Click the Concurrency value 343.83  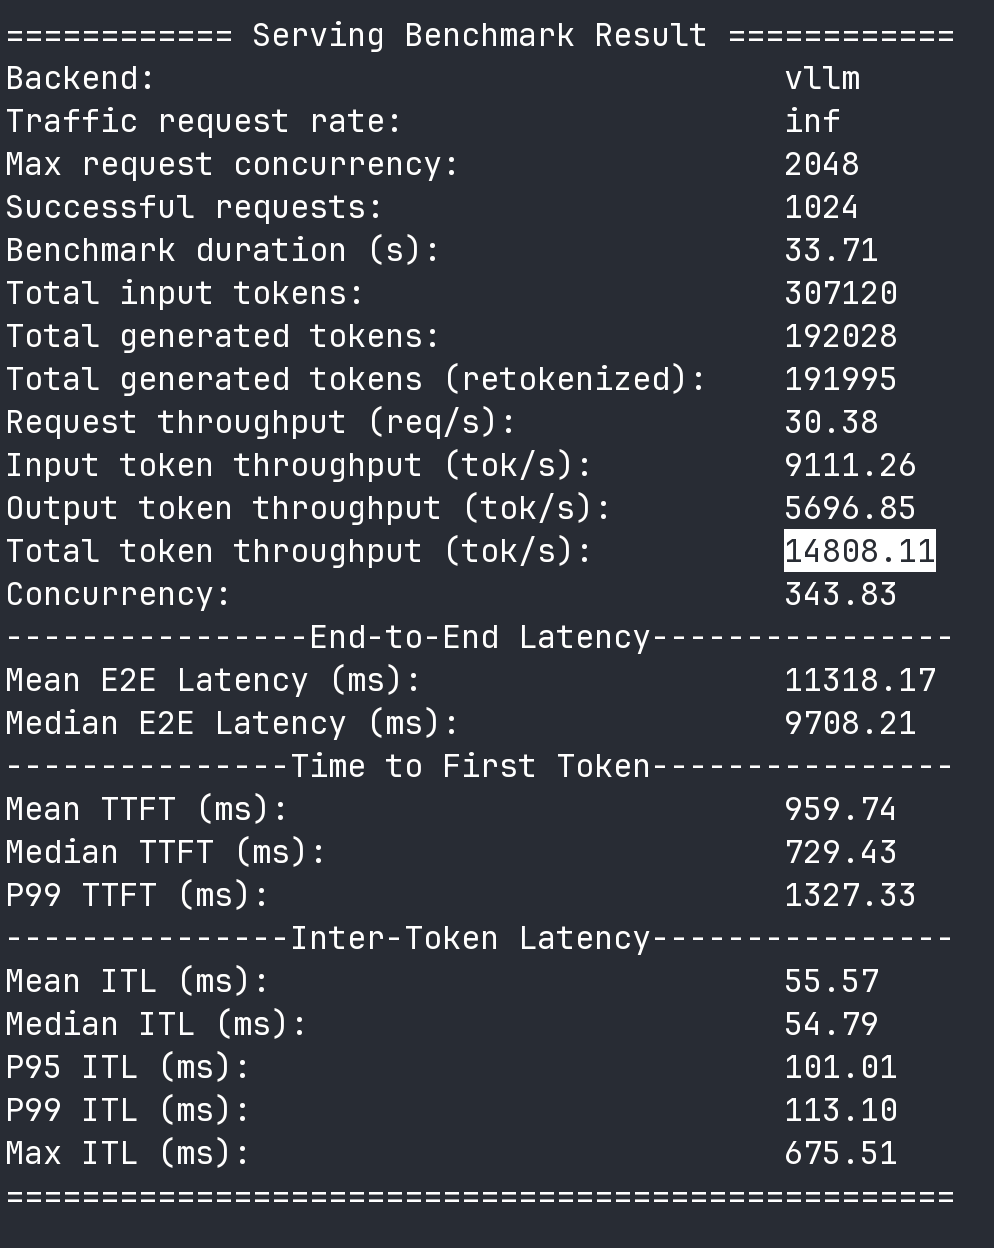[841, 594]
